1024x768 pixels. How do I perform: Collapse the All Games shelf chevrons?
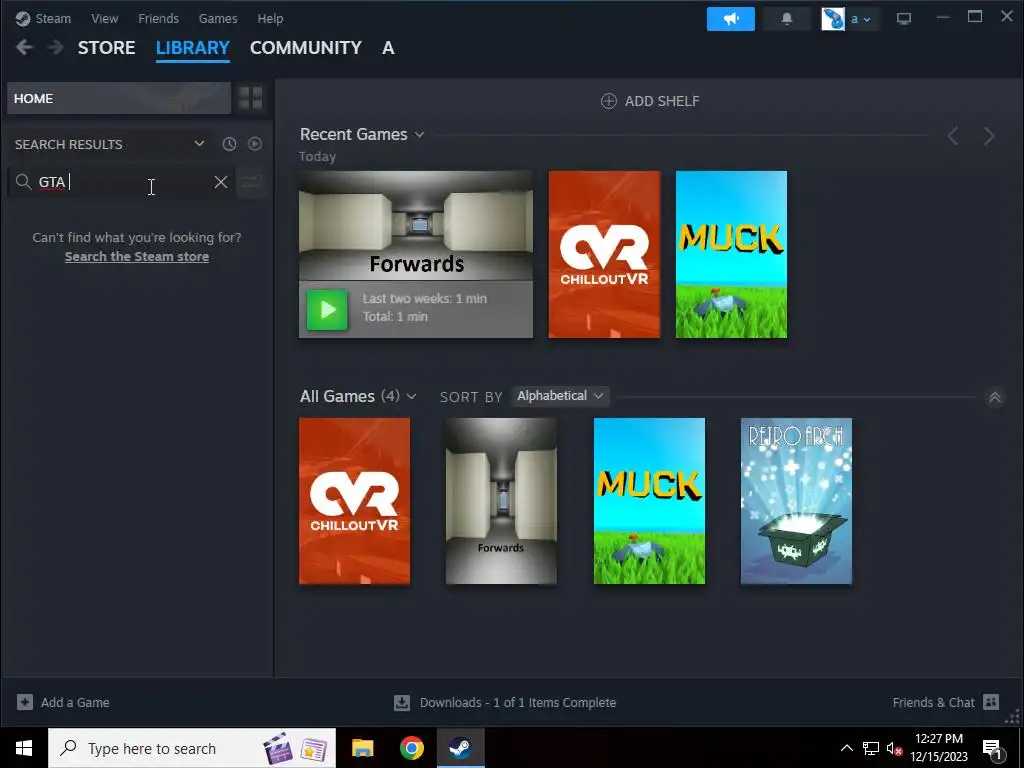995,397
